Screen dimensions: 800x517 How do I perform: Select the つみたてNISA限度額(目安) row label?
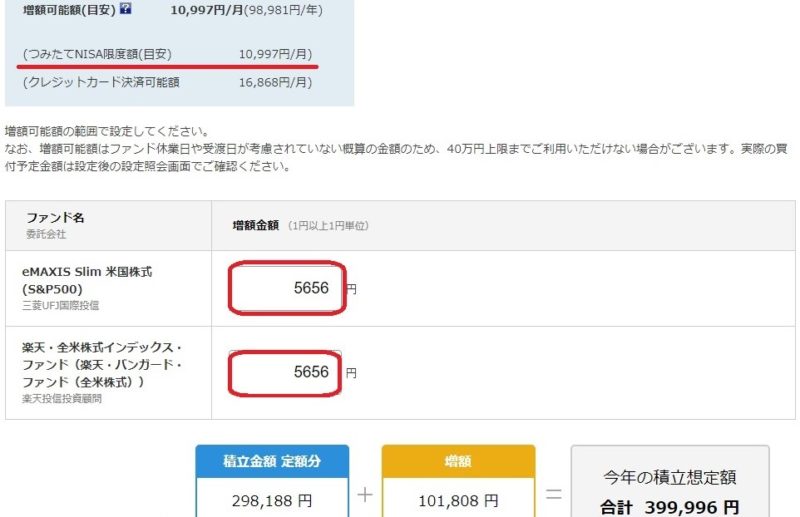(97, 54)
